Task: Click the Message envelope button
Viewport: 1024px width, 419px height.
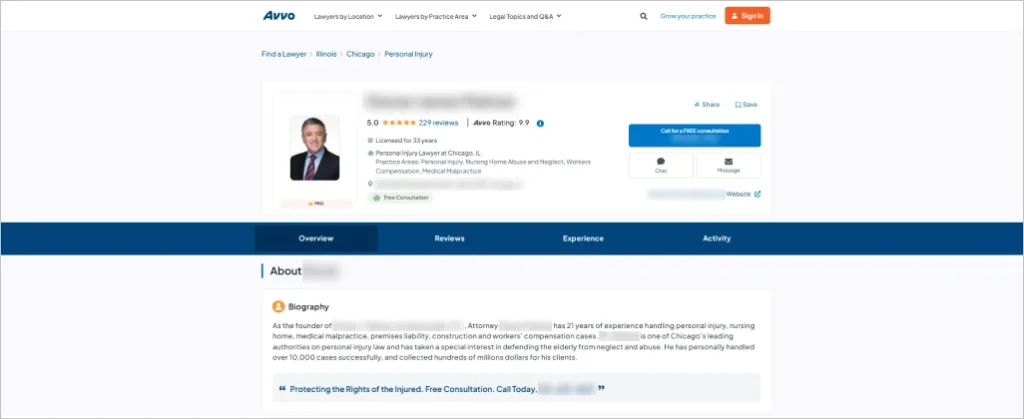Action: pyautogui.click(x=728, y=165)
